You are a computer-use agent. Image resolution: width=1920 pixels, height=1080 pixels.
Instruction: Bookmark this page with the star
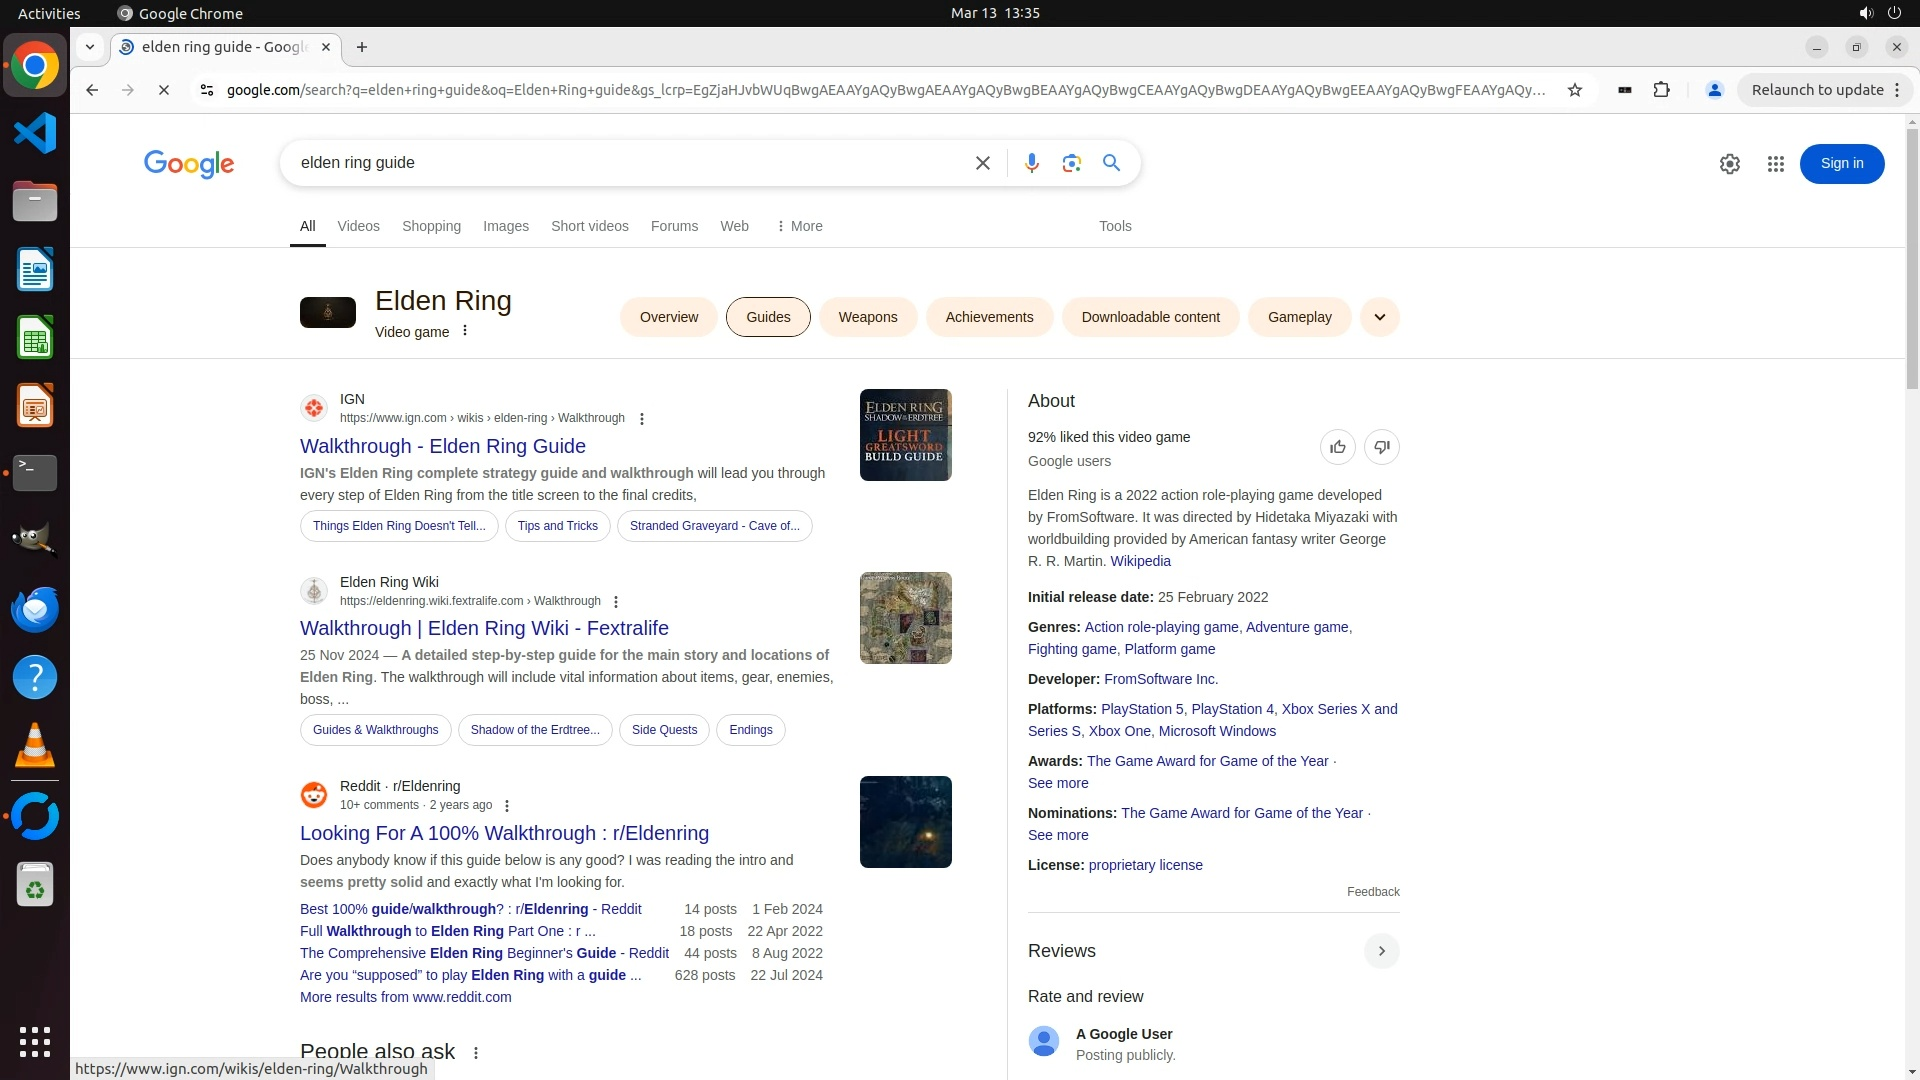coord(1575,90)
